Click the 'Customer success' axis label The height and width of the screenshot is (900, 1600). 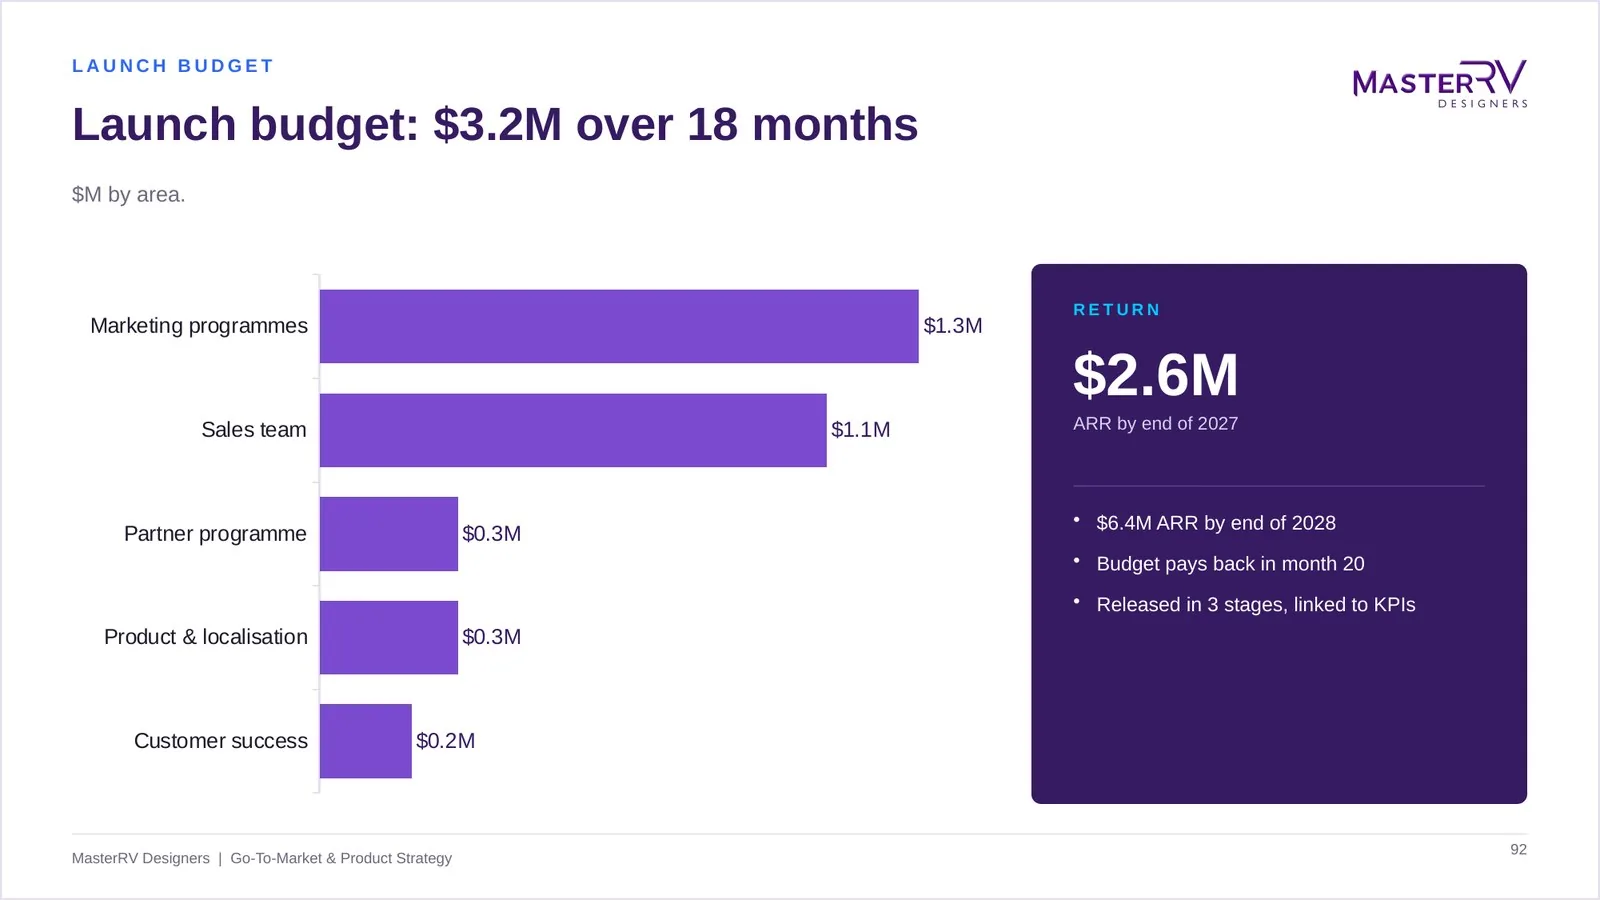click(221, 741)
